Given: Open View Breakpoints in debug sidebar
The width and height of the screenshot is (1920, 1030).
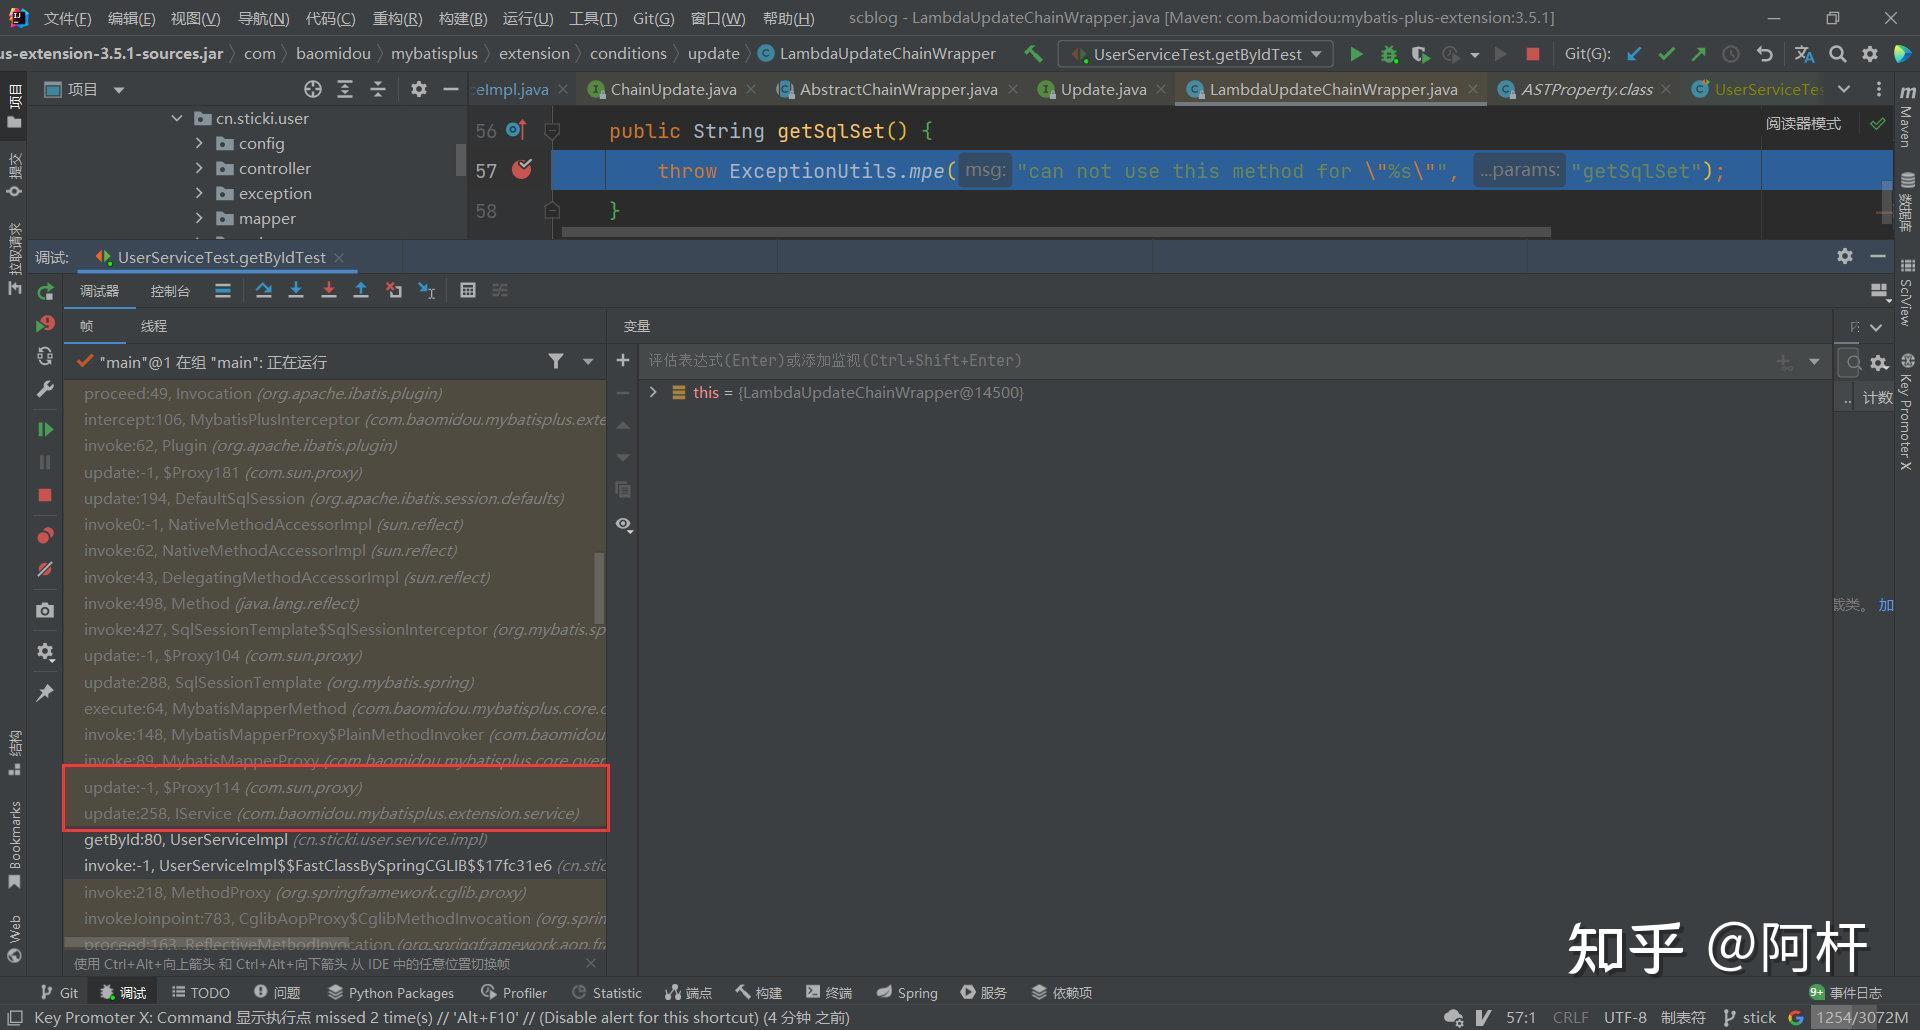Looking at the screenshot, I should (x=45, y=536).
